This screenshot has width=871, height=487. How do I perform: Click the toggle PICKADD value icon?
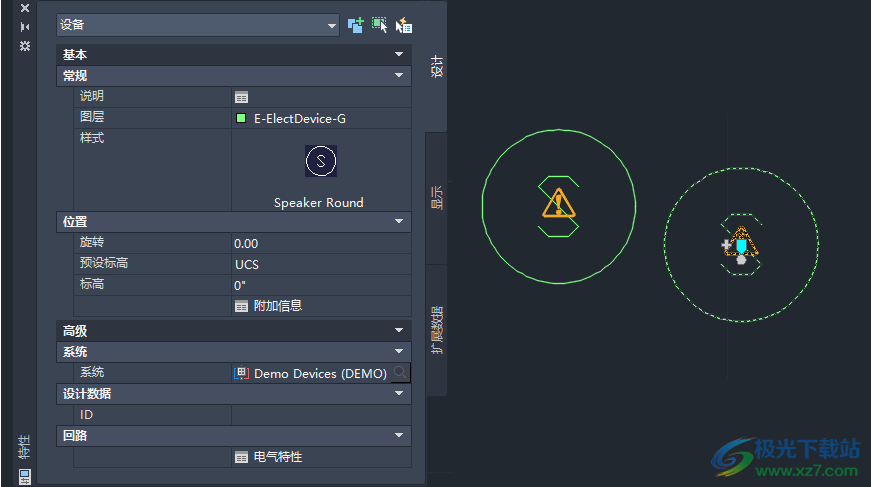point(356,25)
